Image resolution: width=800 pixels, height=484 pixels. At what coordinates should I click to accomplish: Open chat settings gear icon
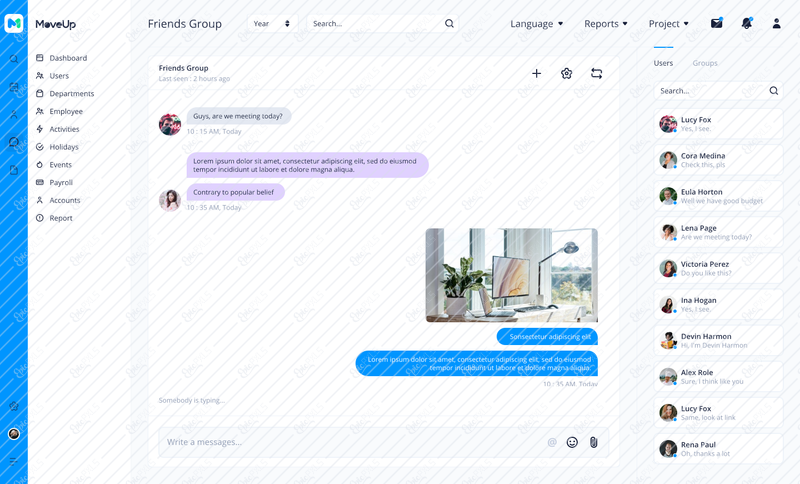(566, 73)
